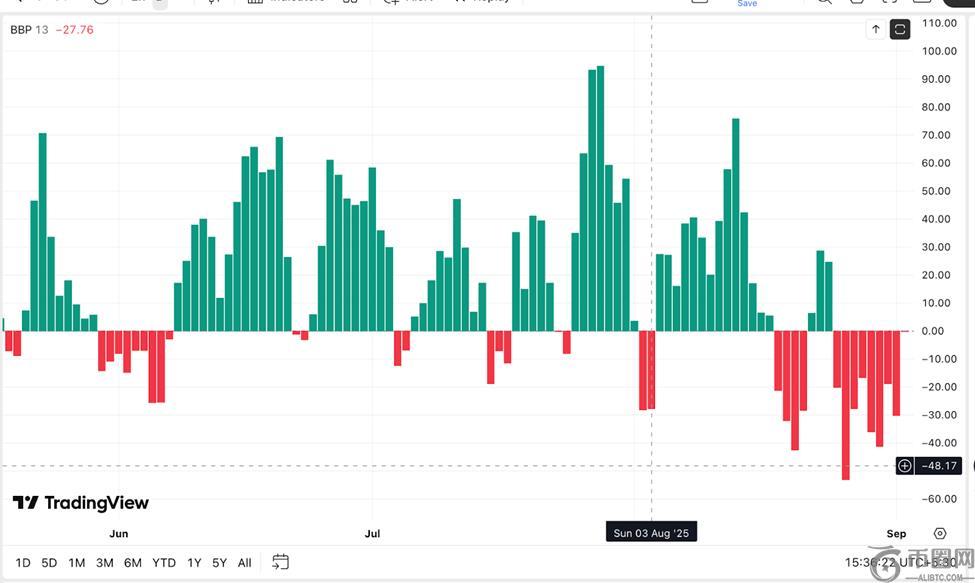This screenshot has width=975, height=583.
Task: Click Save at the top toolbar
Action: [747, 4]
